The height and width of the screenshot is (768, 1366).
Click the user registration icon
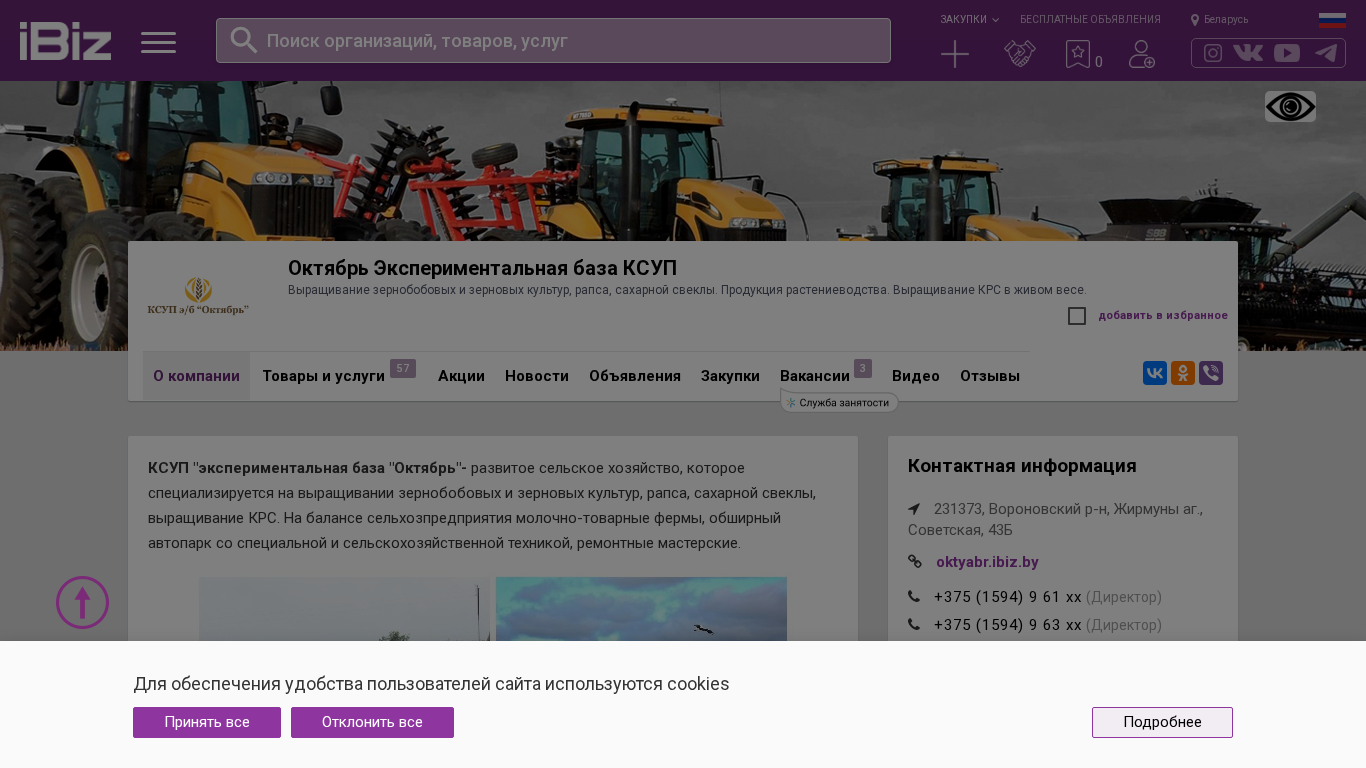1142,54
